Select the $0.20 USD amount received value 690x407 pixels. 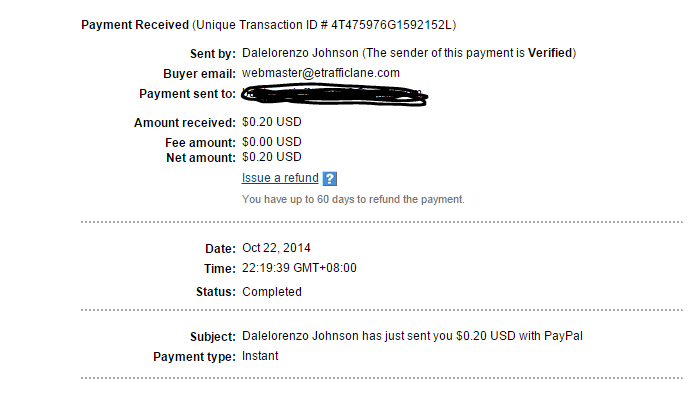272,122
